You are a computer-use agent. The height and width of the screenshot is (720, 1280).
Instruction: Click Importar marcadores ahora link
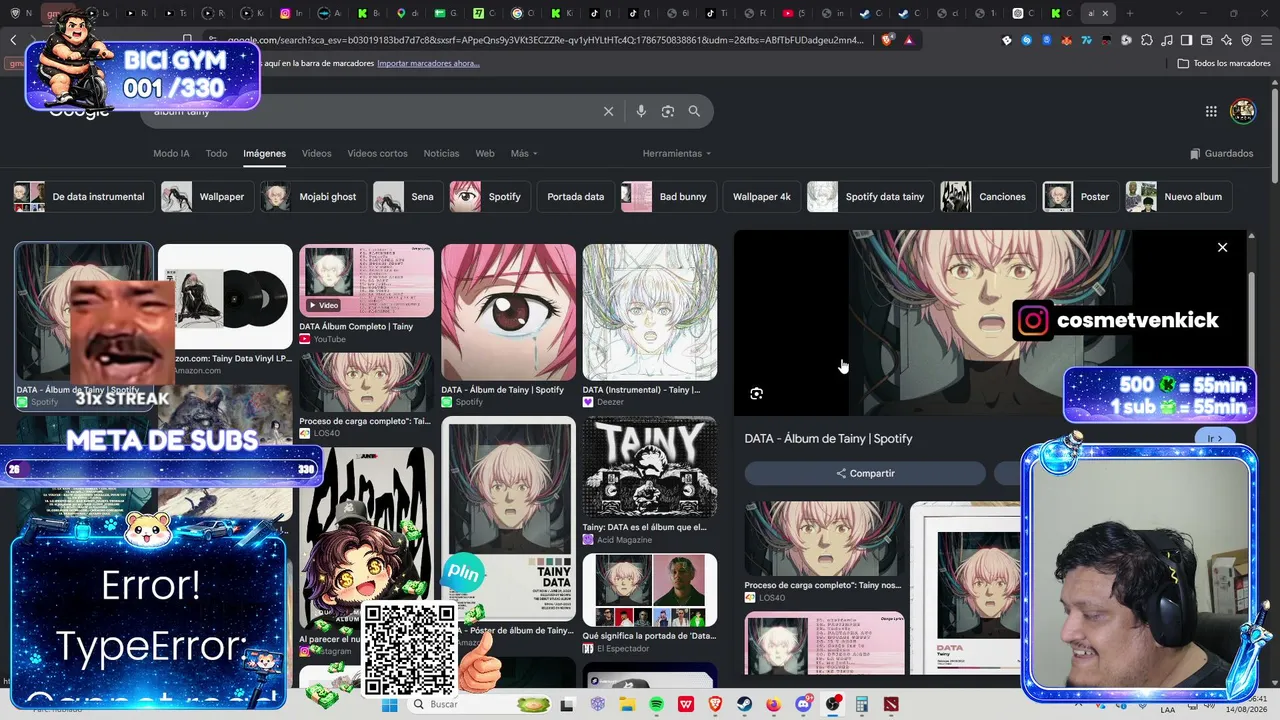coord(428,63)
